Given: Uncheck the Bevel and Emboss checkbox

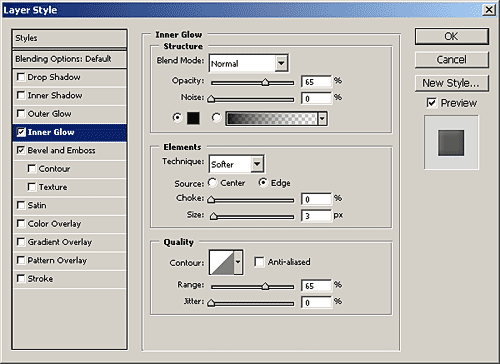Looking at the screenshot, I should click(21, 150).
